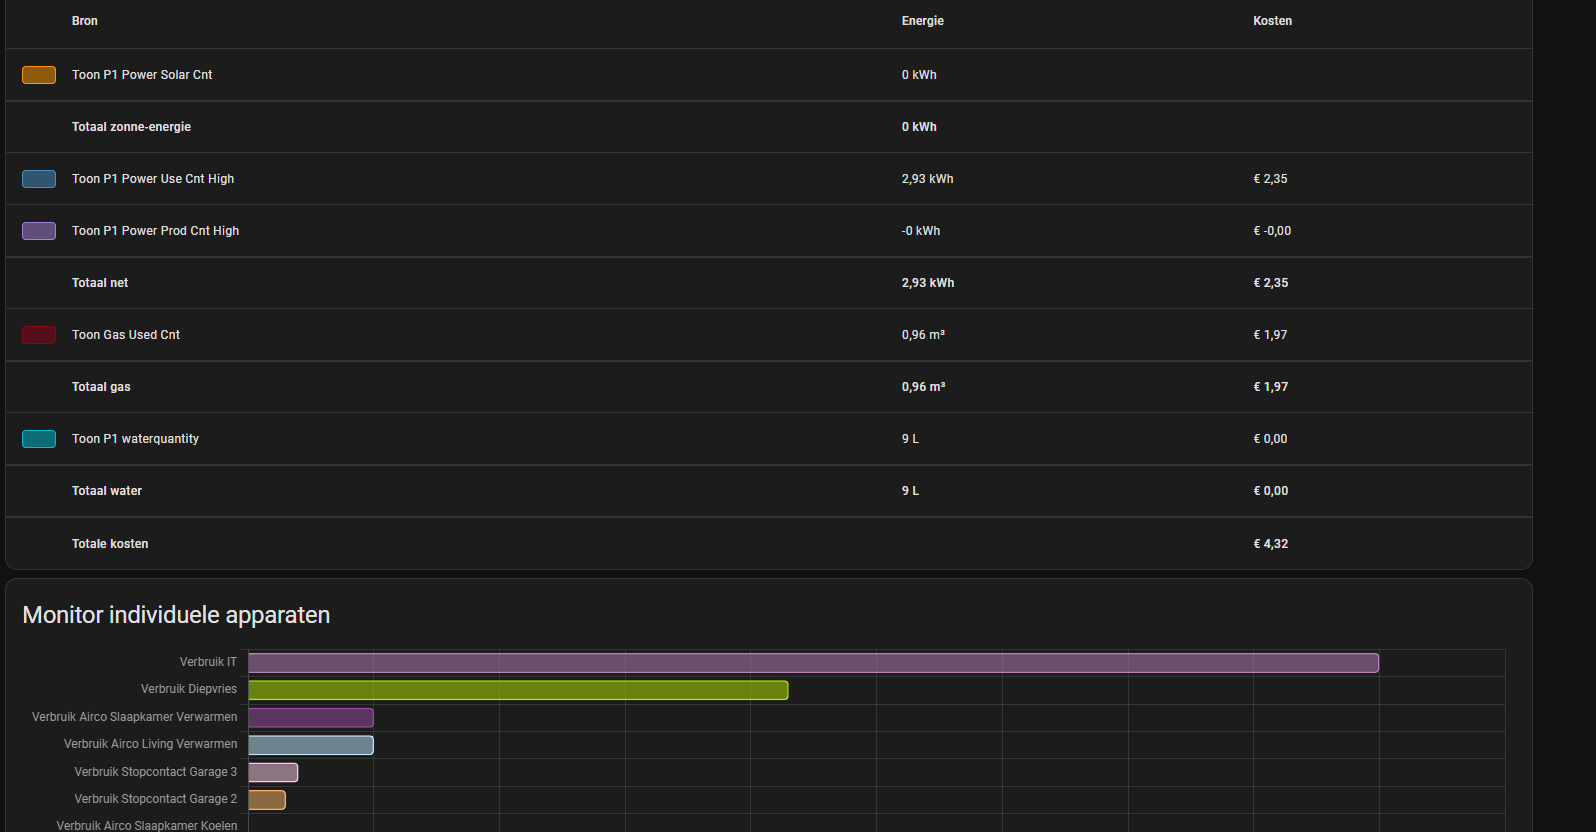This screenshot has height=832, width=1596.
Task: Click the blue Power Use Cnt High swatch
Action: (x=39, y=179)
